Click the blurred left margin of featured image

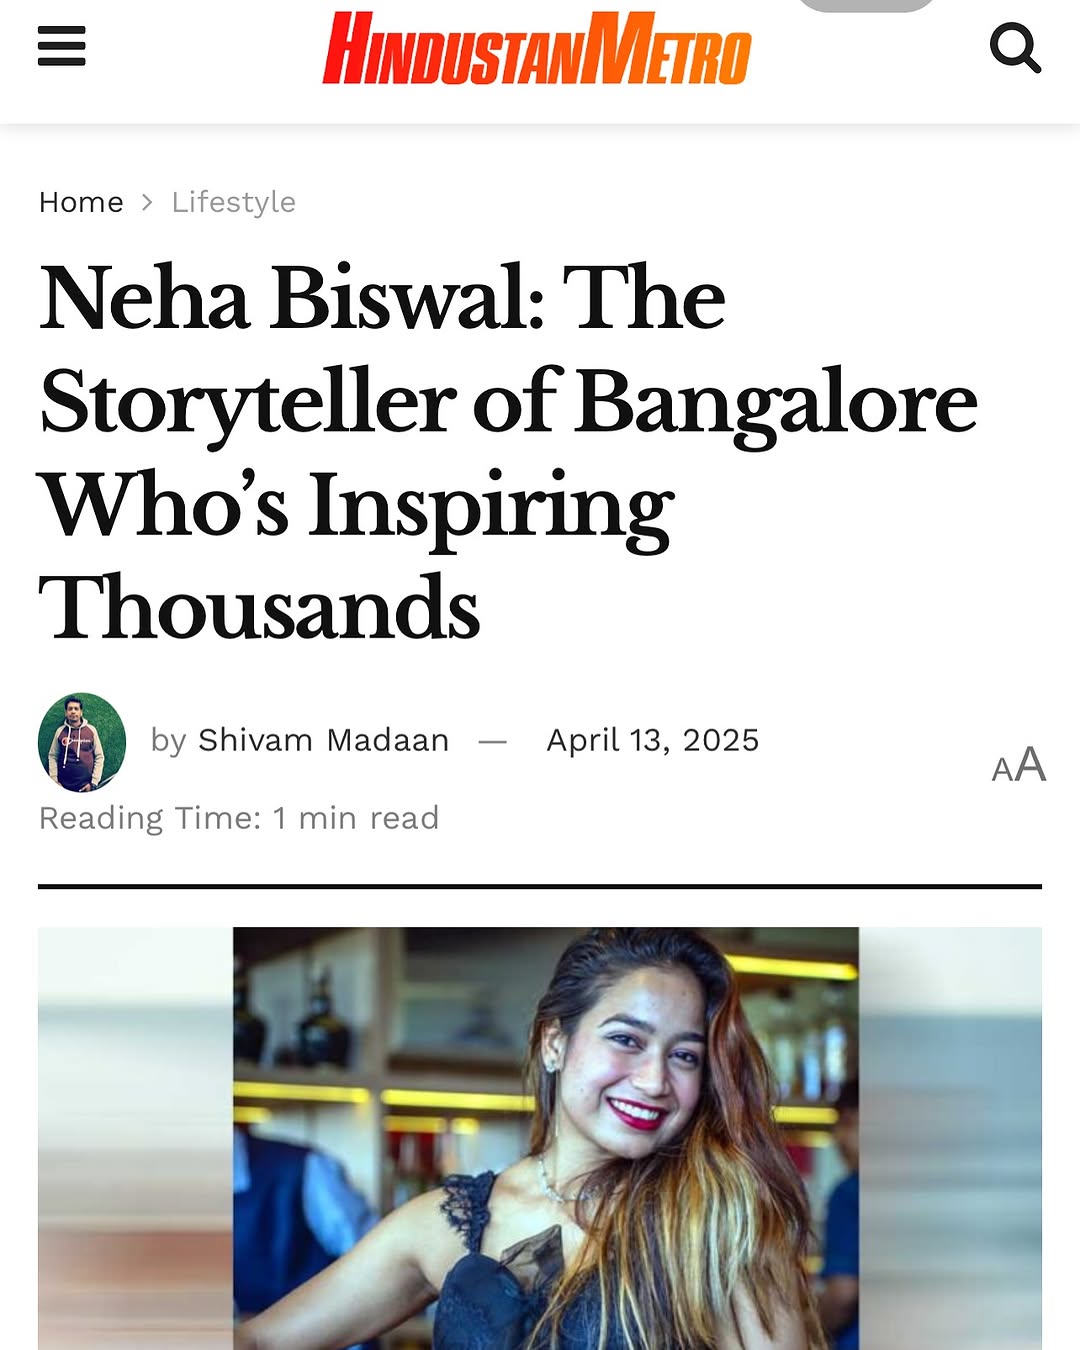[135, 1138]
